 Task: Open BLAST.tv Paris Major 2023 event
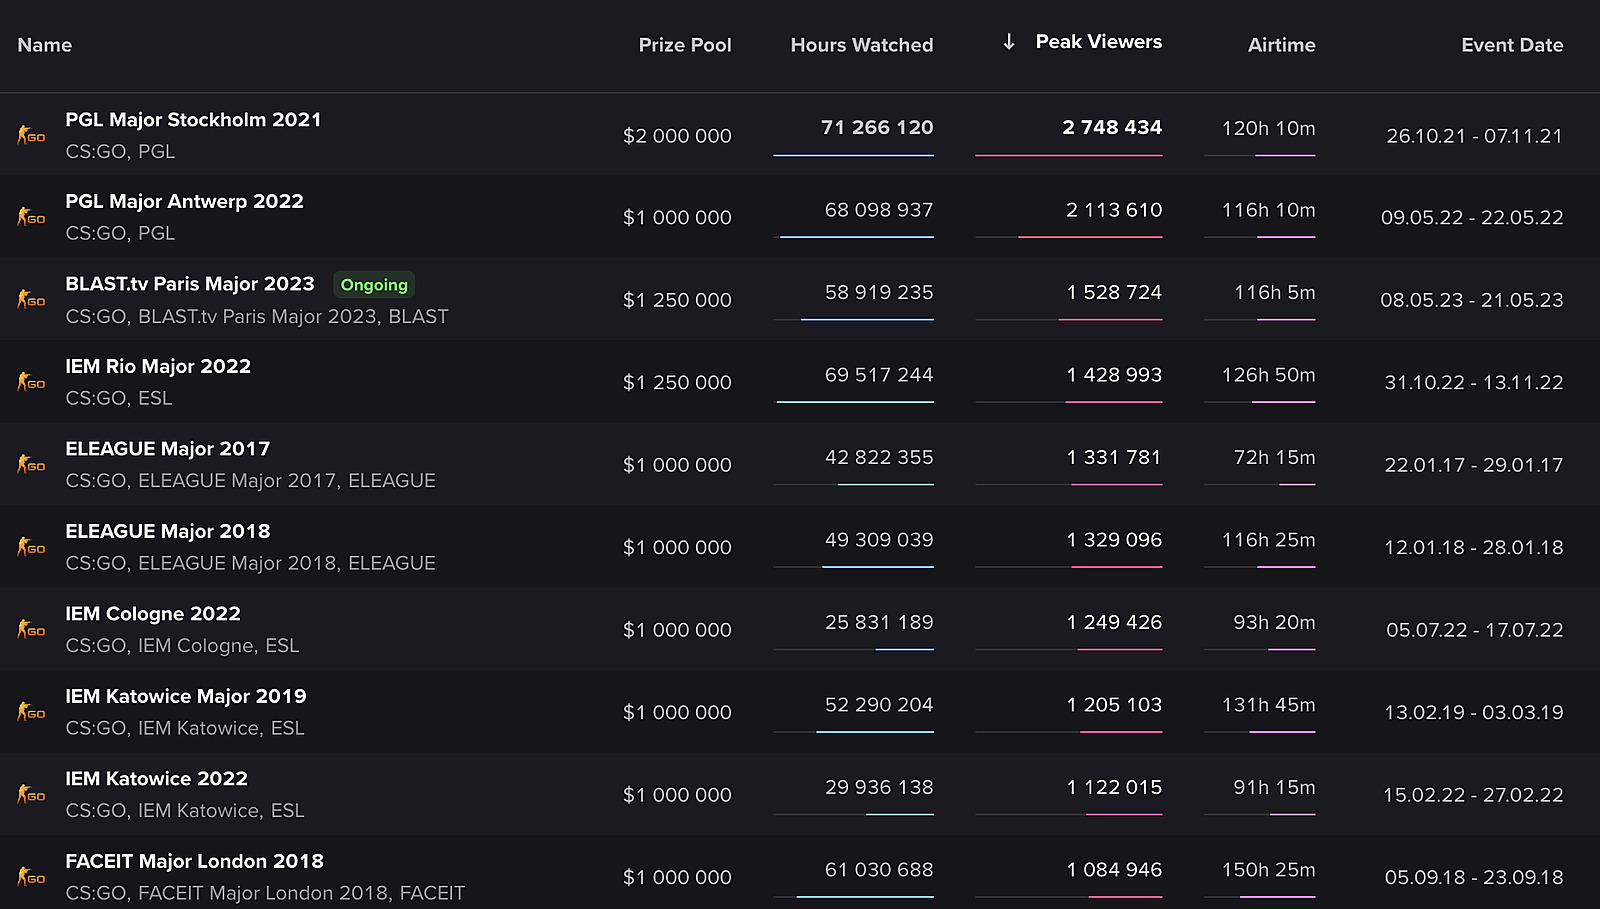190,284
